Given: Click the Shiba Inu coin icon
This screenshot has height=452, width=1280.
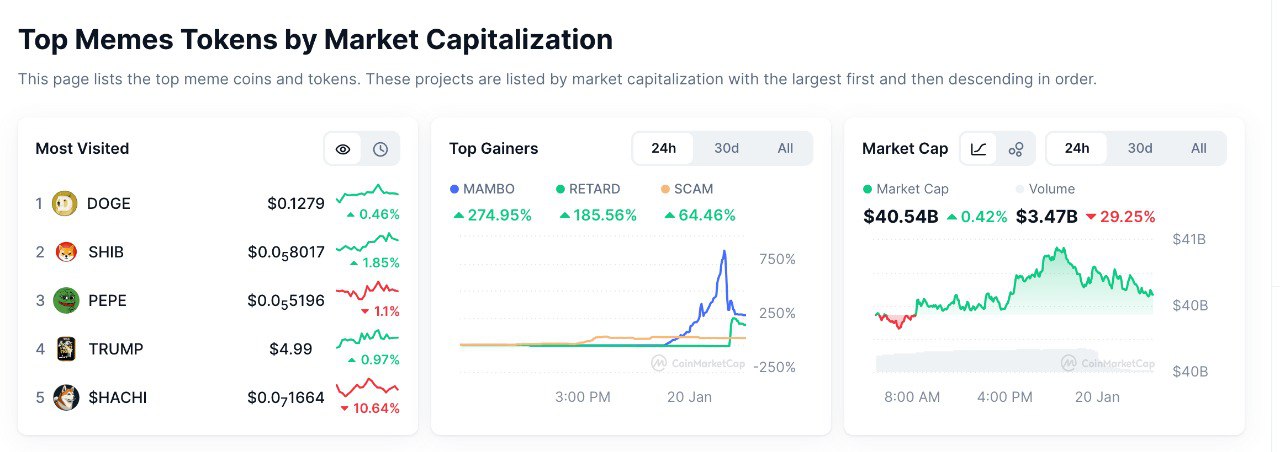Looking at the screenshot, I should pyautogui.click(x=65, y=252).
